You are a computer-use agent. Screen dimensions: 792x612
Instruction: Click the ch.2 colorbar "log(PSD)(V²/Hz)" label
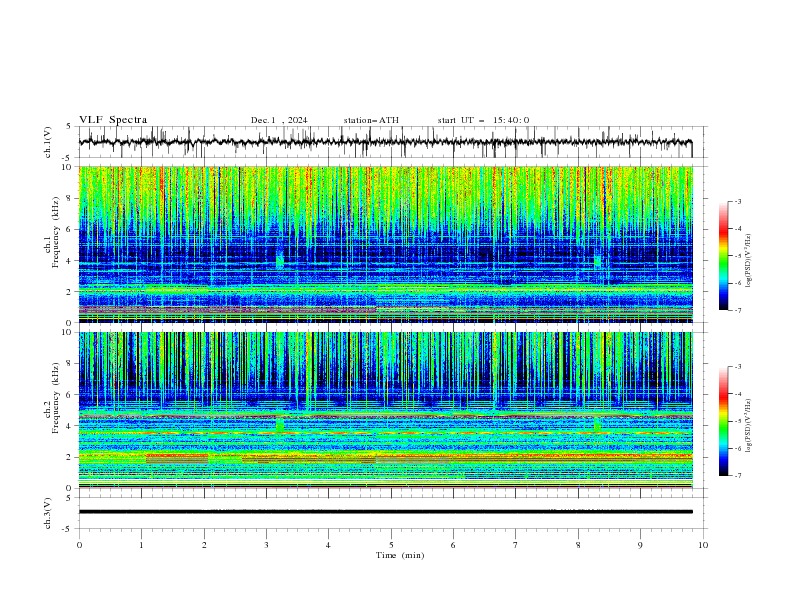pyautogui.click(x=749, y=426)
